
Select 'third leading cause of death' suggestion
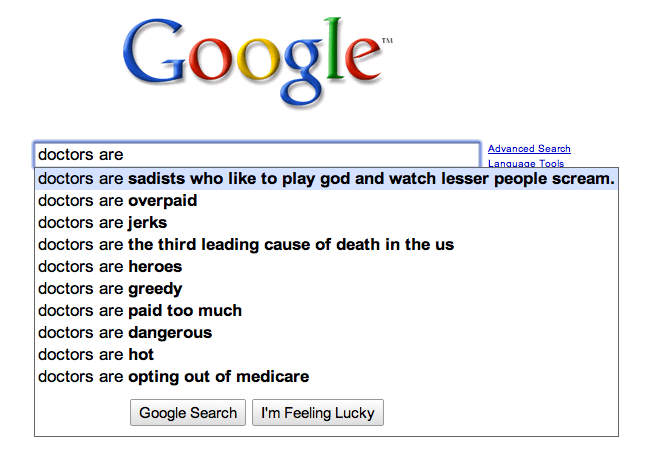[245, 245]
